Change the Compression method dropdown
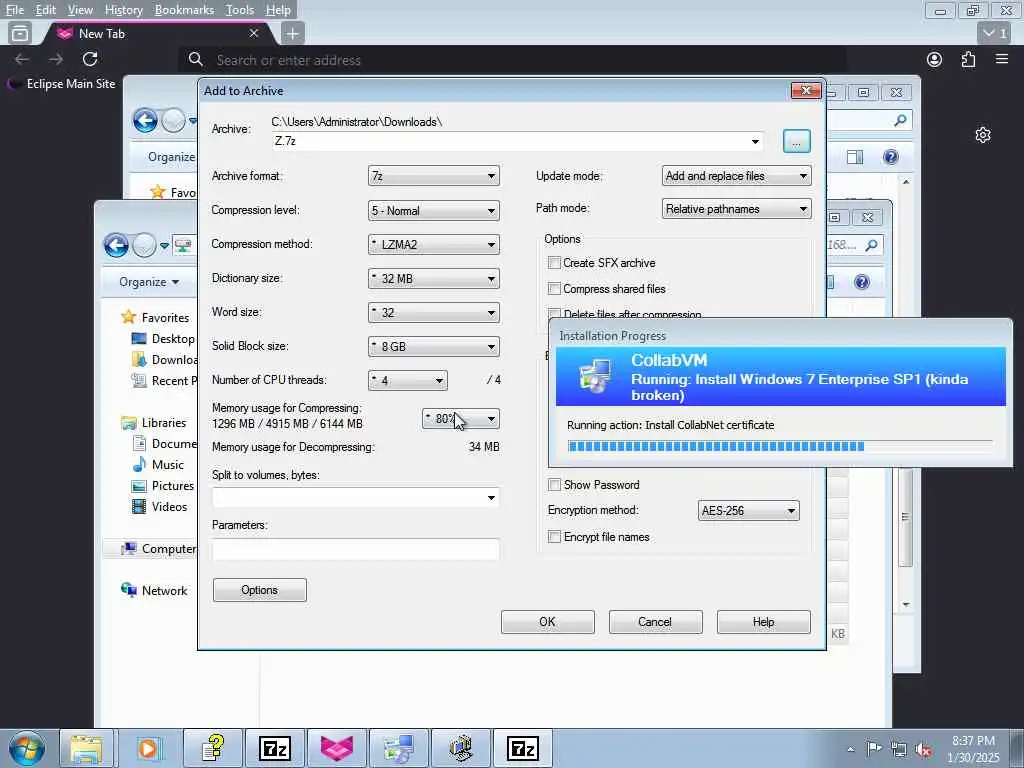 (434, 244)
